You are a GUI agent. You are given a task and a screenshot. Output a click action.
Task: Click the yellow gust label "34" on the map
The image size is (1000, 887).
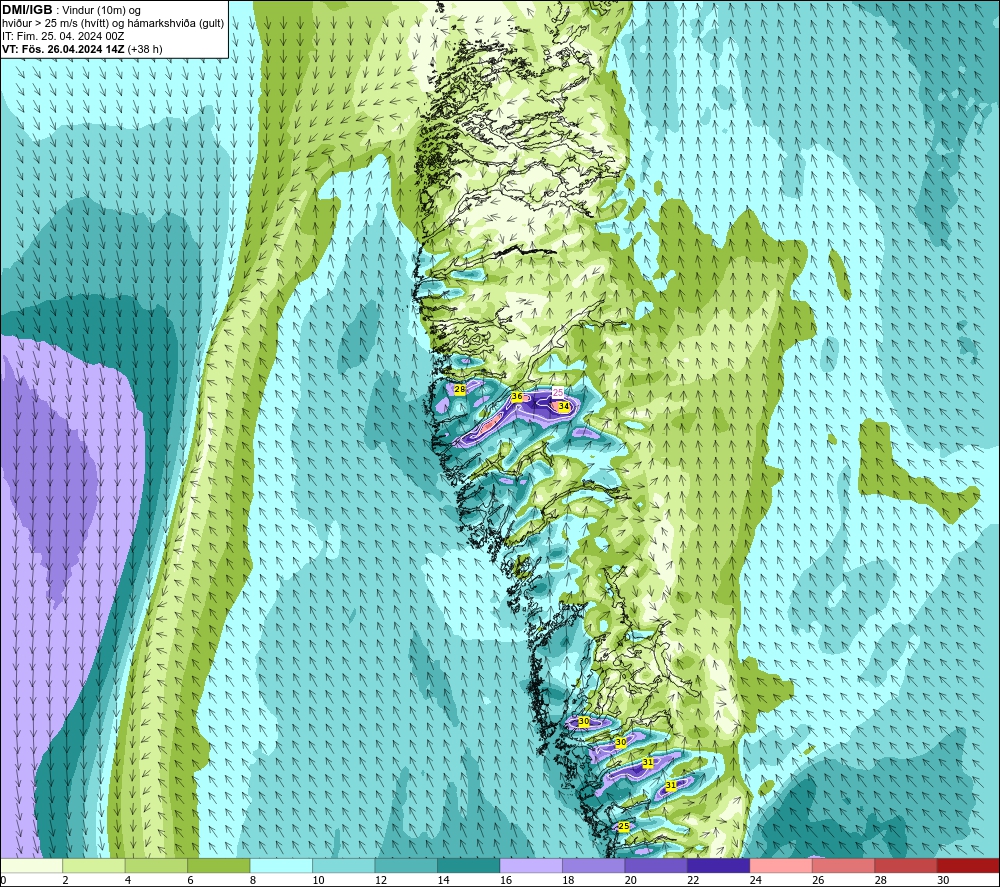[x=564, y=406]
